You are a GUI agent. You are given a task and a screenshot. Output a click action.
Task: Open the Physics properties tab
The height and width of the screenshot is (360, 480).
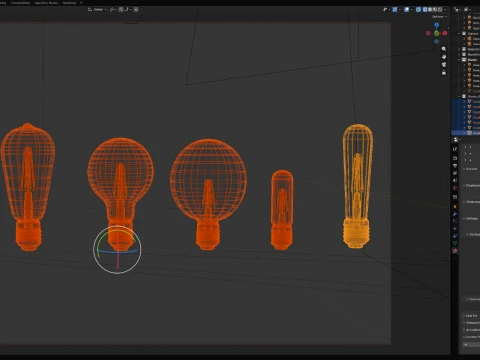click(x=455, y=228)
